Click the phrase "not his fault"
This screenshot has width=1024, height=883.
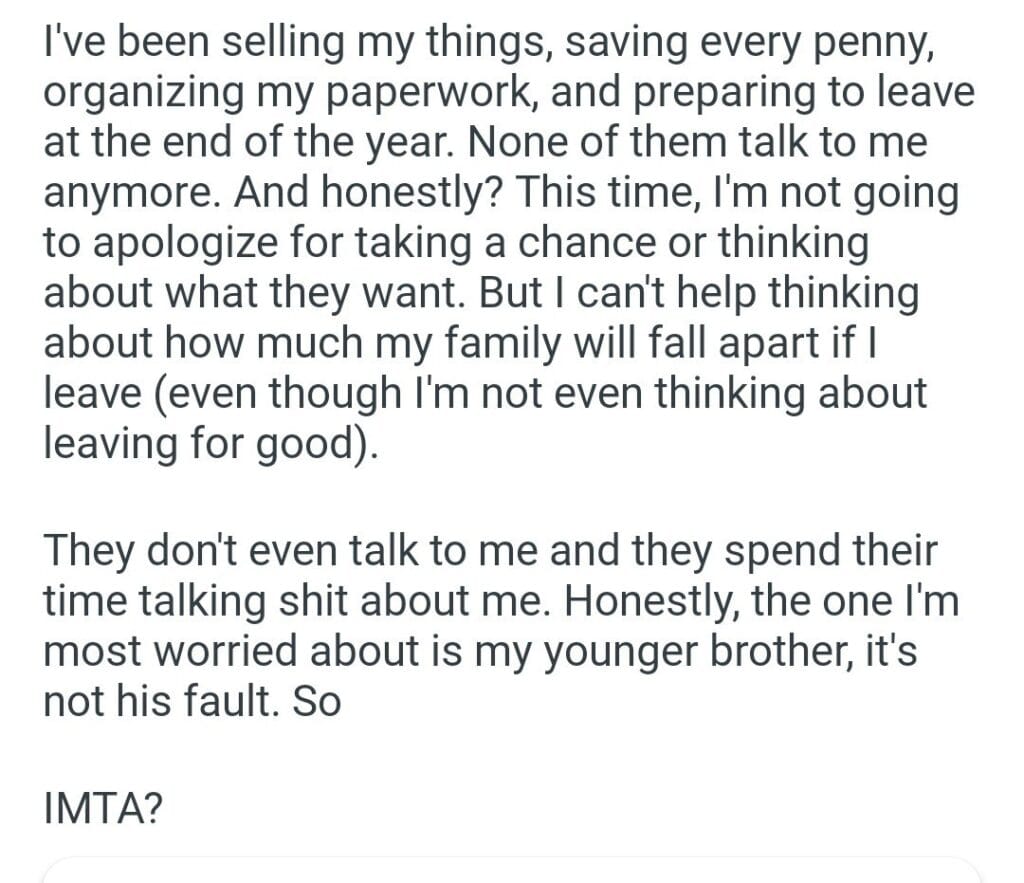pyautogui.click(x=158, y=700)
